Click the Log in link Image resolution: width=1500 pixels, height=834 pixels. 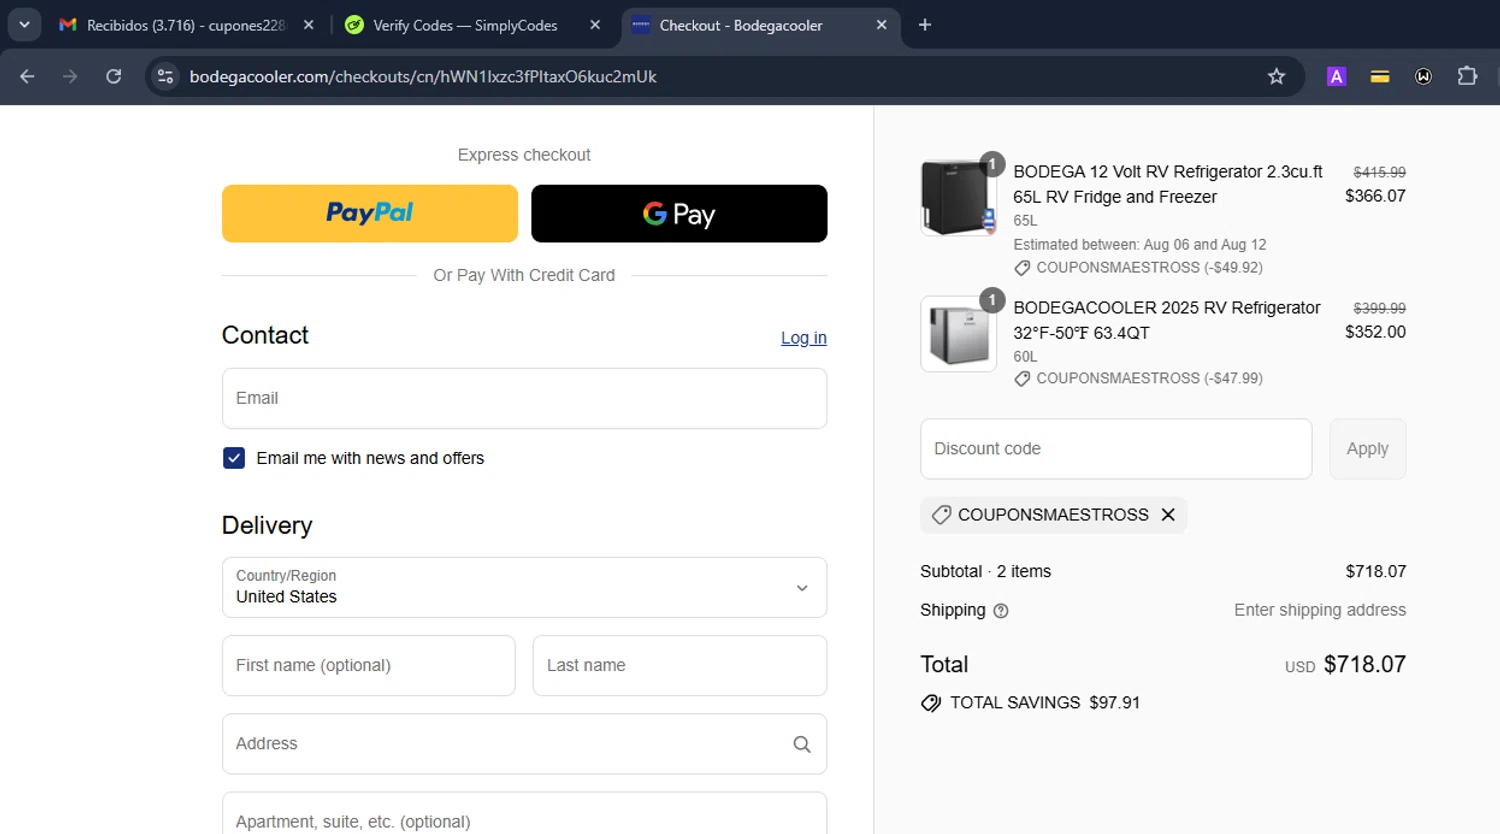coord(804,338)
